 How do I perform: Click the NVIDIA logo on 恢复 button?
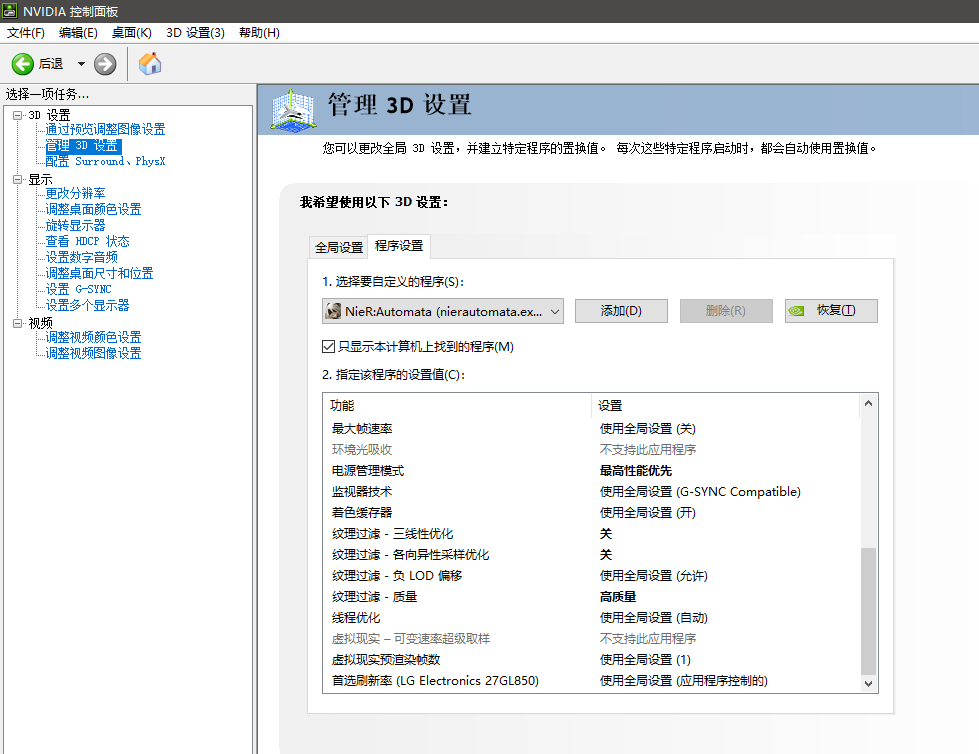click(796, 311)
